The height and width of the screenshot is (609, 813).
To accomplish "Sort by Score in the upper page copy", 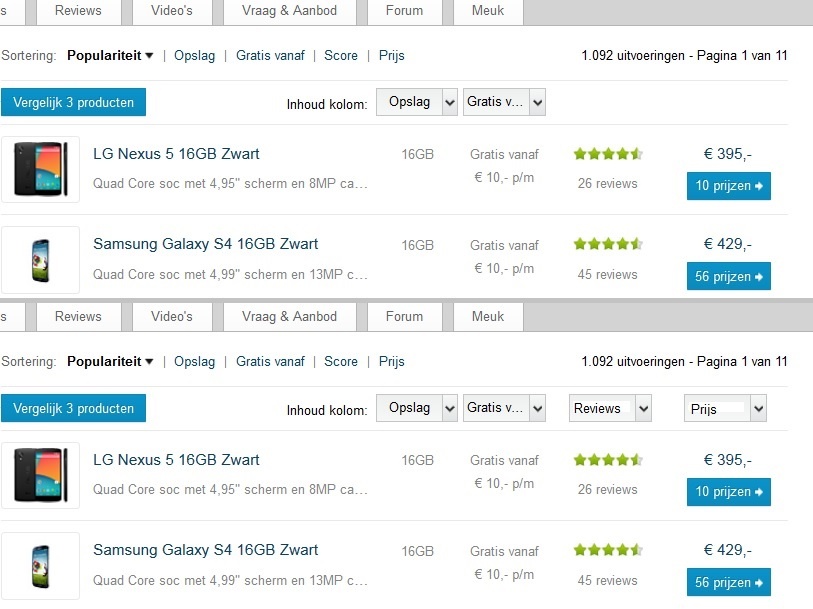I will click(x=341, y=55).
